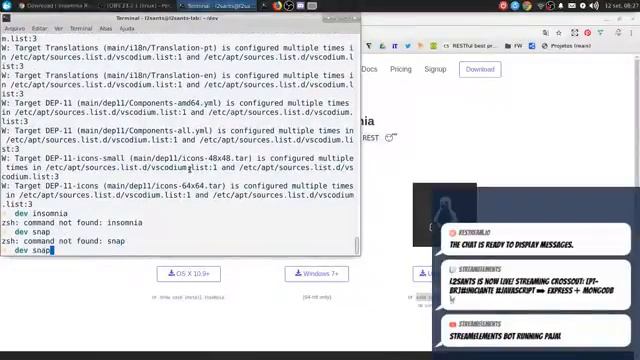
Task: Open the Projetos bookmark
Action: [x=566, y=46]
